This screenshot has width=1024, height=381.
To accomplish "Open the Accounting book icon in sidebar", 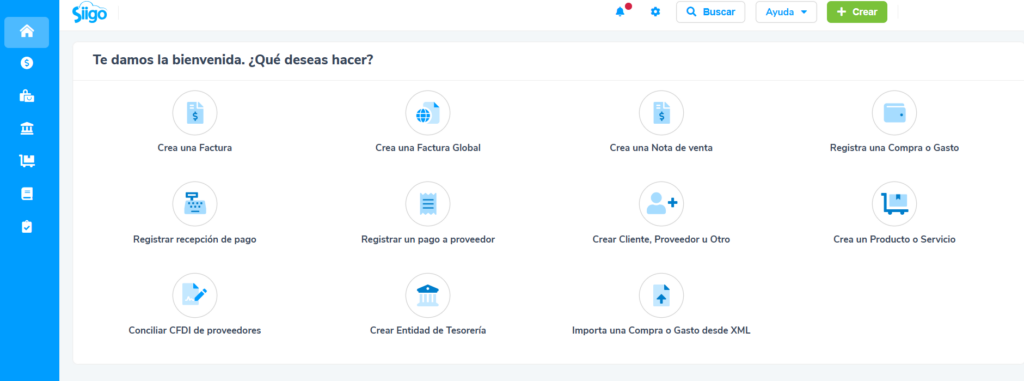I will pos(27,194).
